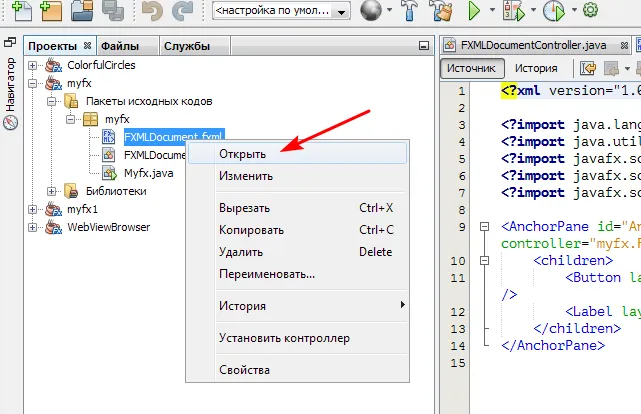This screenshot has height=414, width=641.
Task: Run the project with green play icon
Action: (474, 10)
